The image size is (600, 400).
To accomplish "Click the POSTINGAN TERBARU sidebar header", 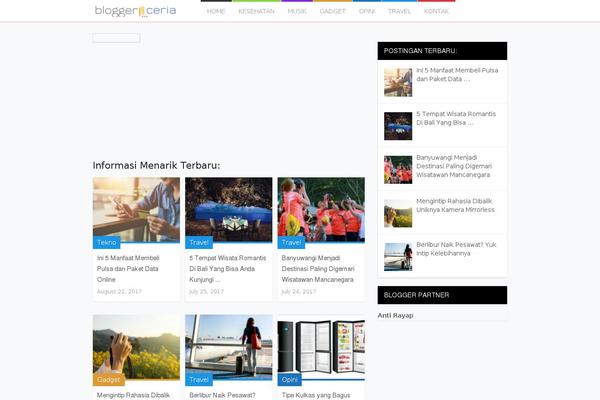I will click(442, 51).
